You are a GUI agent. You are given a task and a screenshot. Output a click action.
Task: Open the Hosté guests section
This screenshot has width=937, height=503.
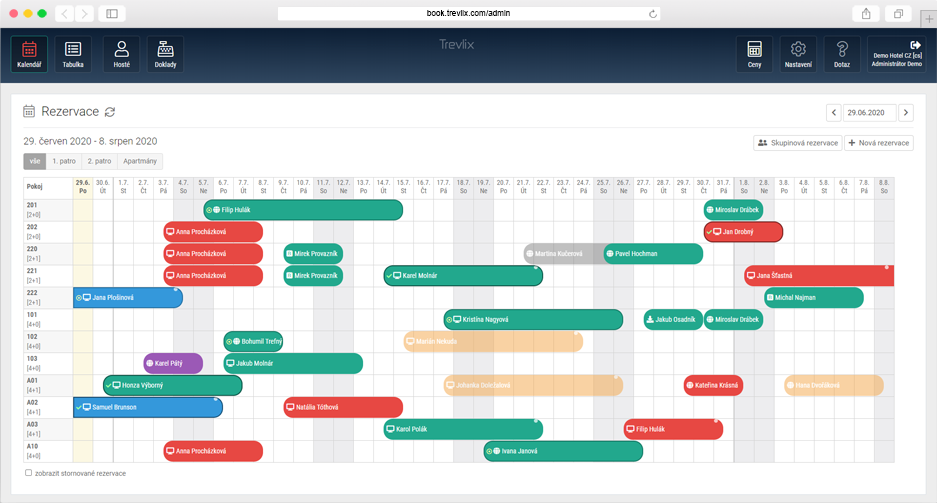click(x=121, y=54)
